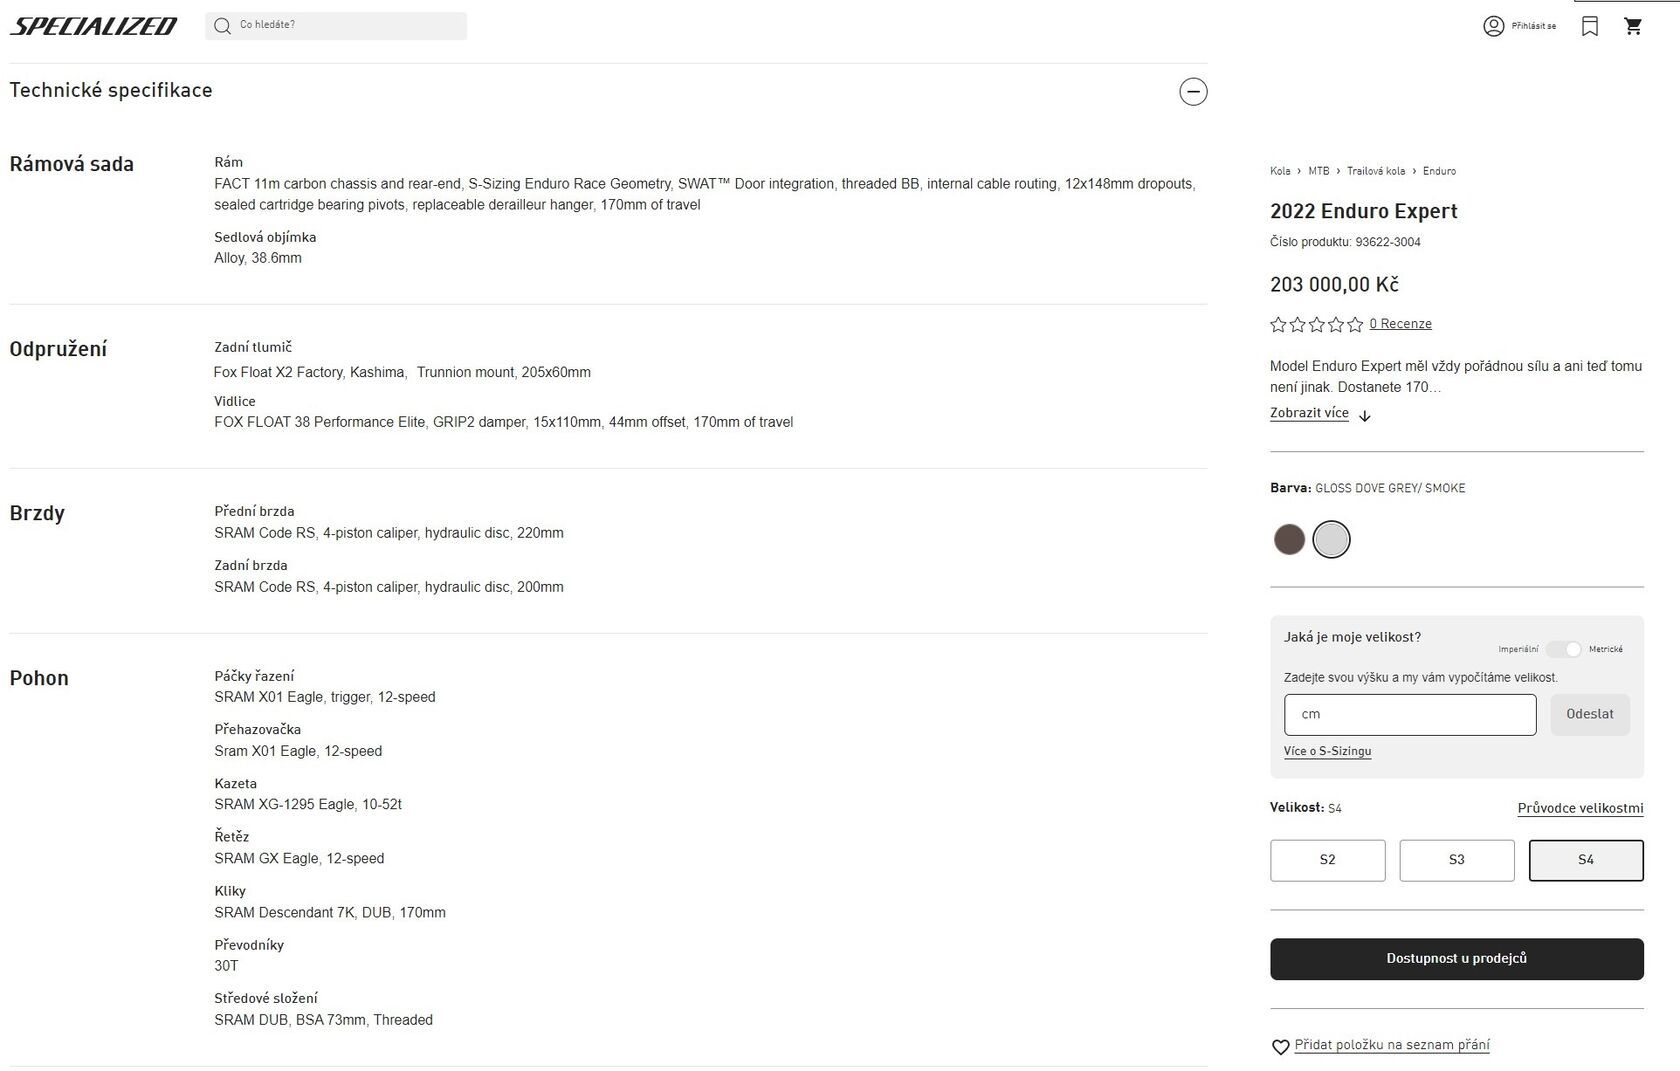Go to 'Kola' breadcrumb
The height and width of the screenshot is (1071, 1680).
1280,171
